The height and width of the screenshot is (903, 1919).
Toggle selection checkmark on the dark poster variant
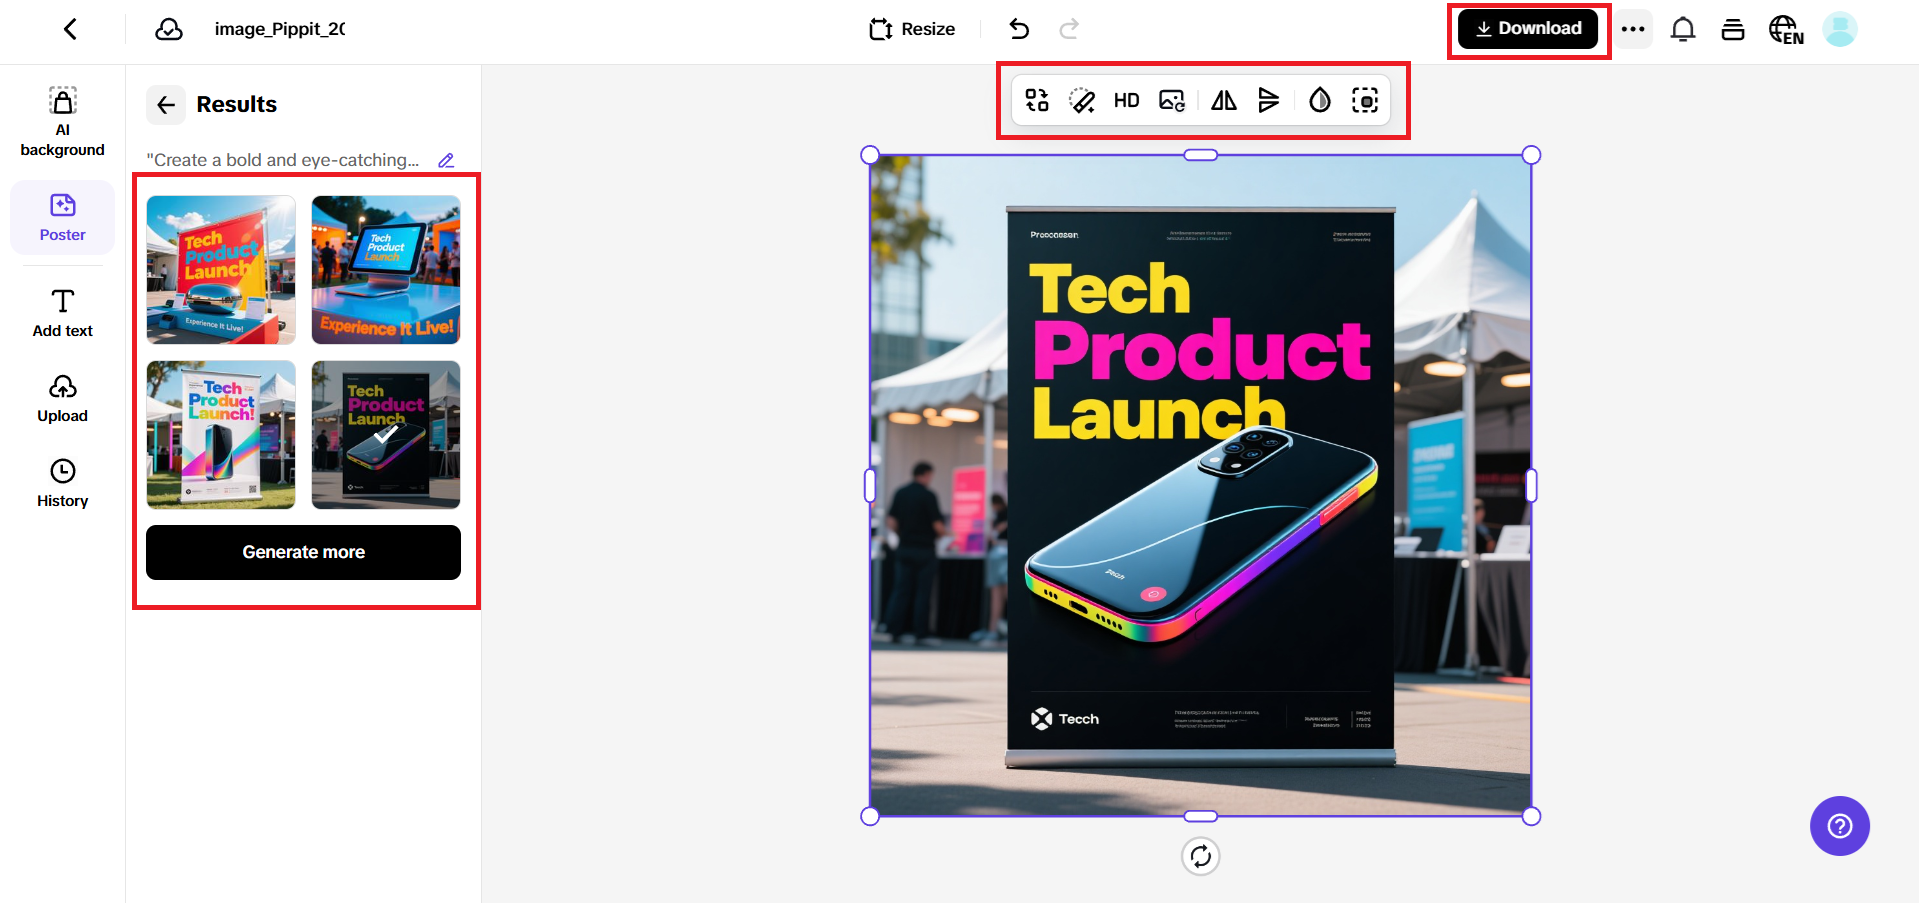(x=385, y=434)
